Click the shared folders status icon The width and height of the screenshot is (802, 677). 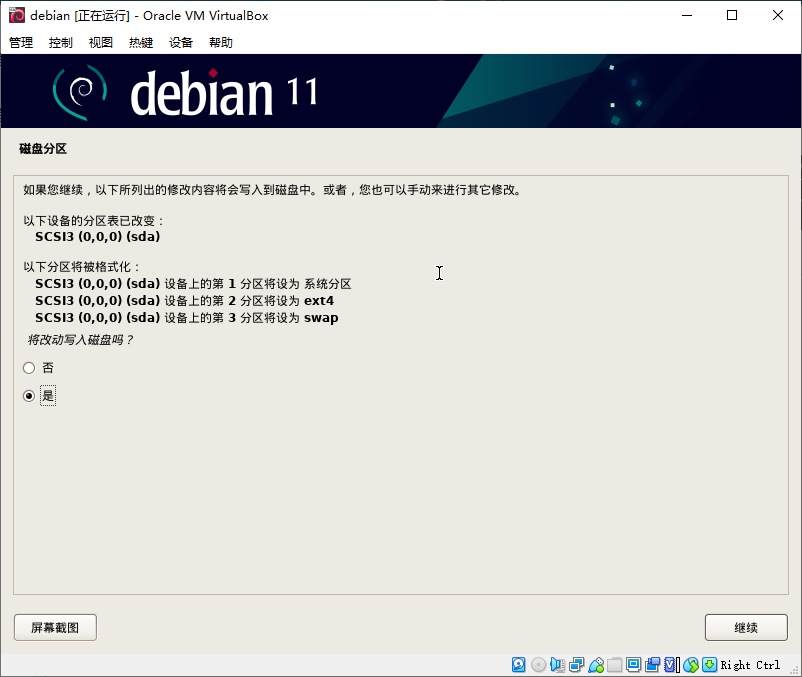tap(614, 664)
